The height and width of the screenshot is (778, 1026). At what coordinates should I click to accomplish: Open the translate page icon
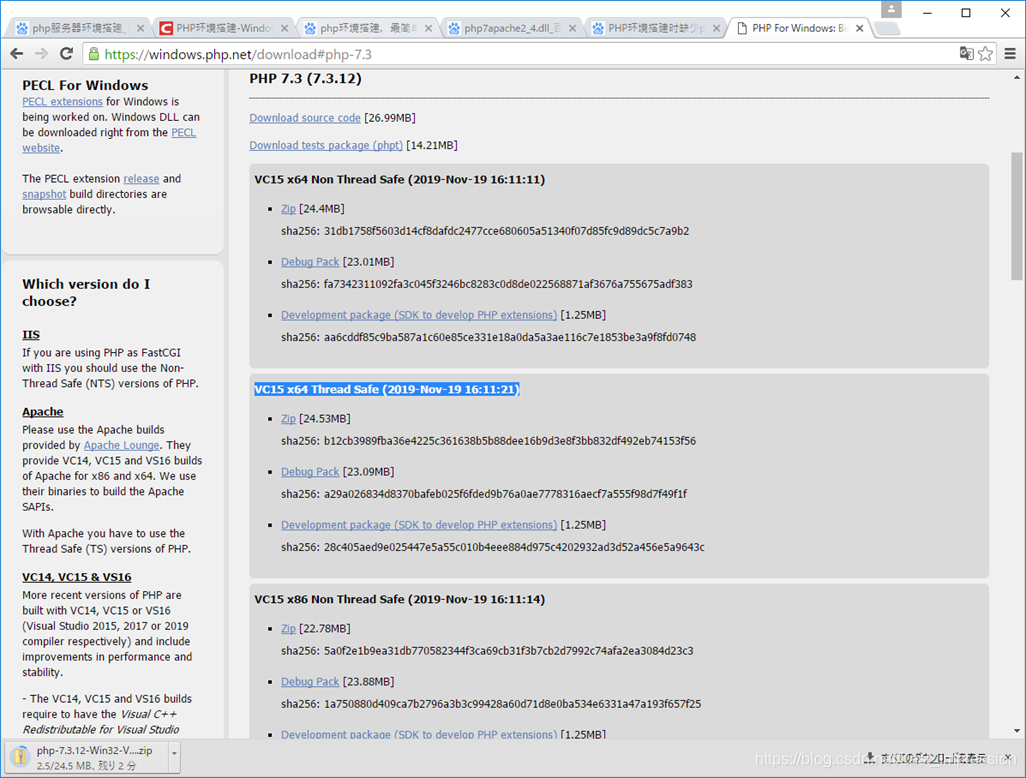(x=966, y=54)
